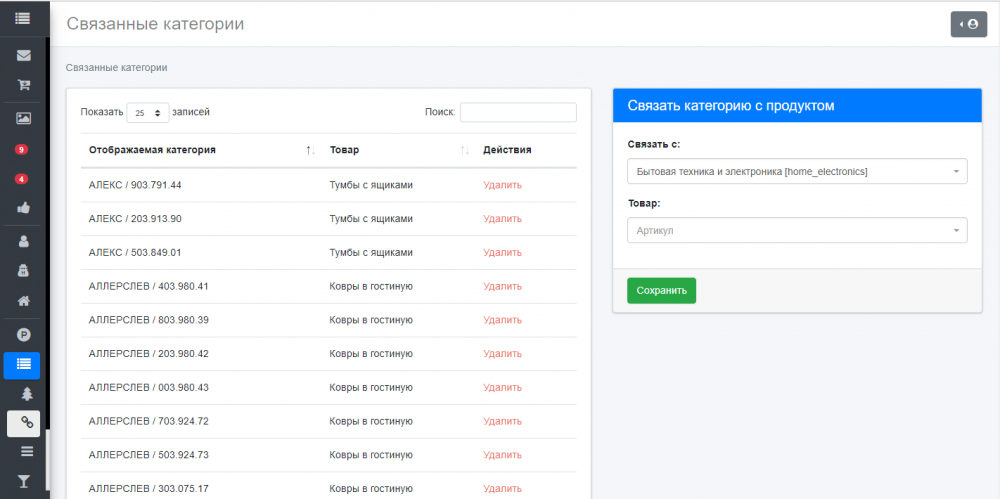1000x499 pixels.
Task: Delete the АЛЕКС / 903.791.44 row
Action: pos(502,185)
